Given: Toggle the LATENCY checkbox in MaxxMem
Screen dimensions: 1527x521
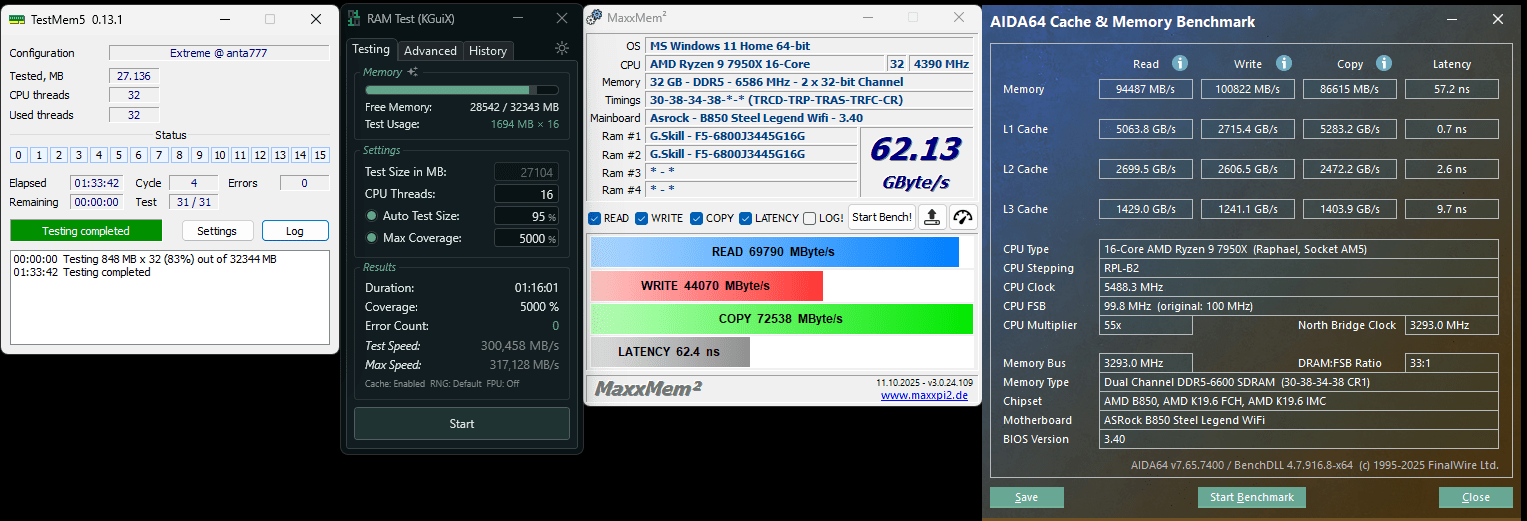Looking at the screenshot, I should [745, 218].
